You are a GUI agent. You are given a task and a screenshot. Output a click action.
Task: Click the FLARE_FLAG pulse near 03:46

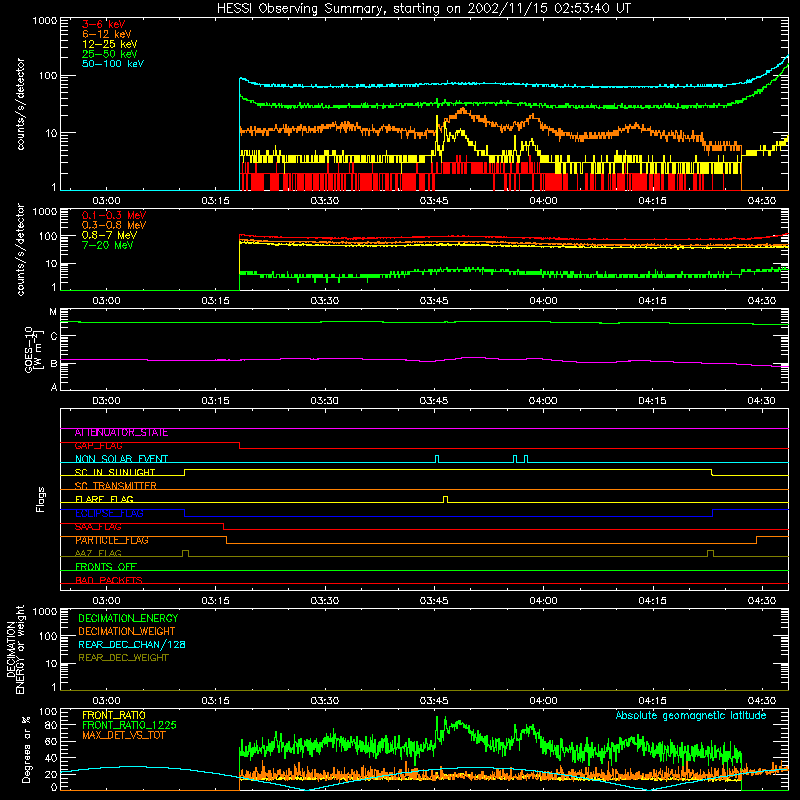click(x=445, y=499)
